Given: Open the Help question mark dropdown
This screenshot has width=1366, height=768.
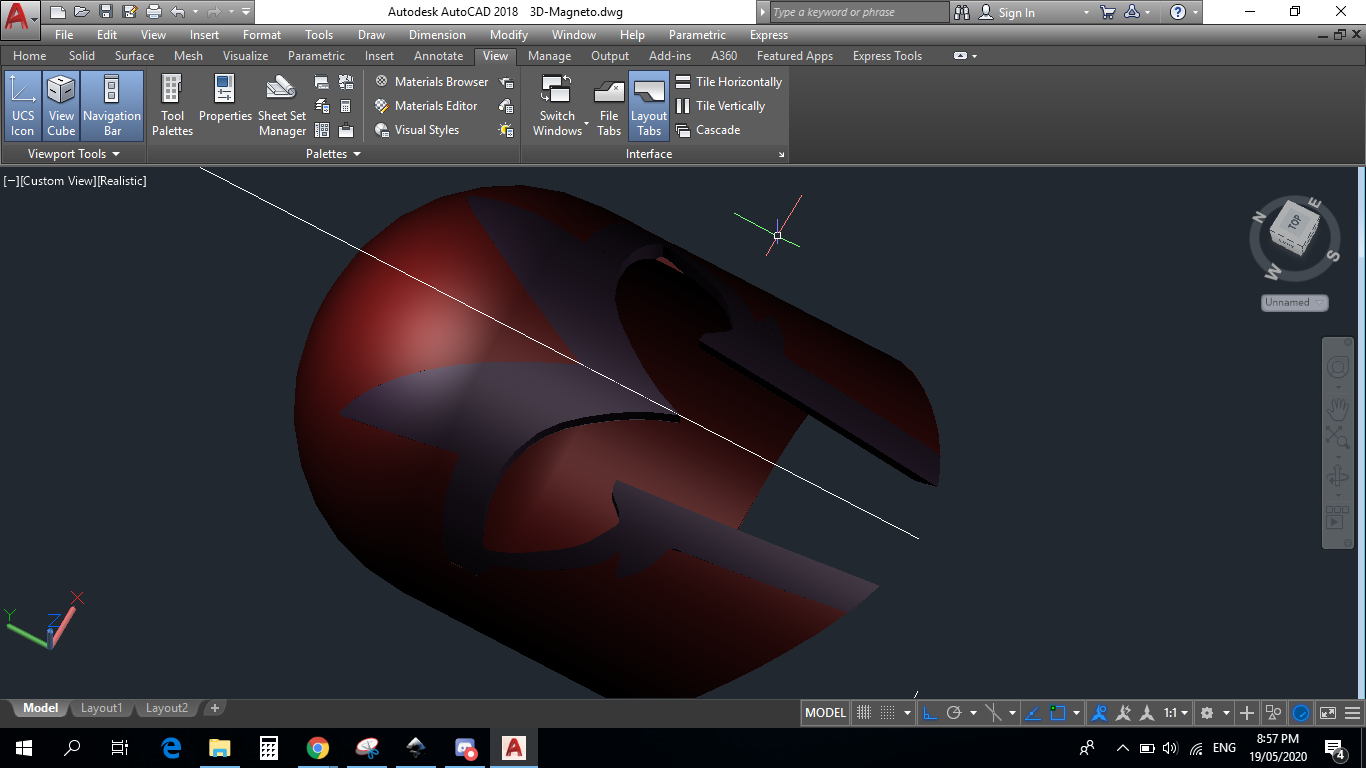Looking at the screenshot, I should click(1197, 13).
